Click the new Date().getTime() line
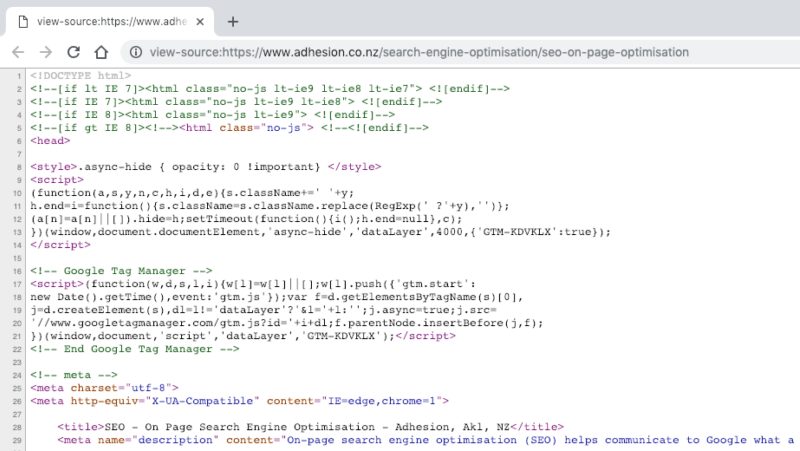Image resolution: width=800 pixels, height=451 pixels. click(x=277, y=297)
